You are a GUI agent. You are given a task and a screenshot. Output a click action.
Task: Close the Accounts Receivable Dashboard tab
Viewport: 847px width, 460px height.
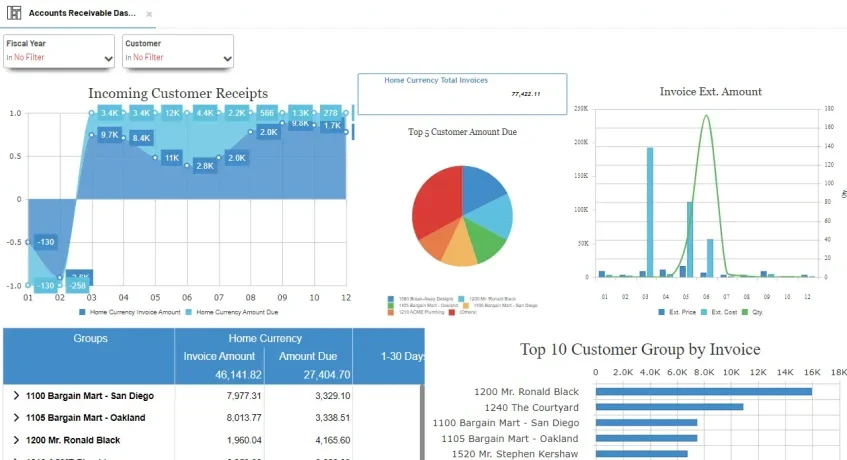[149, 15]
